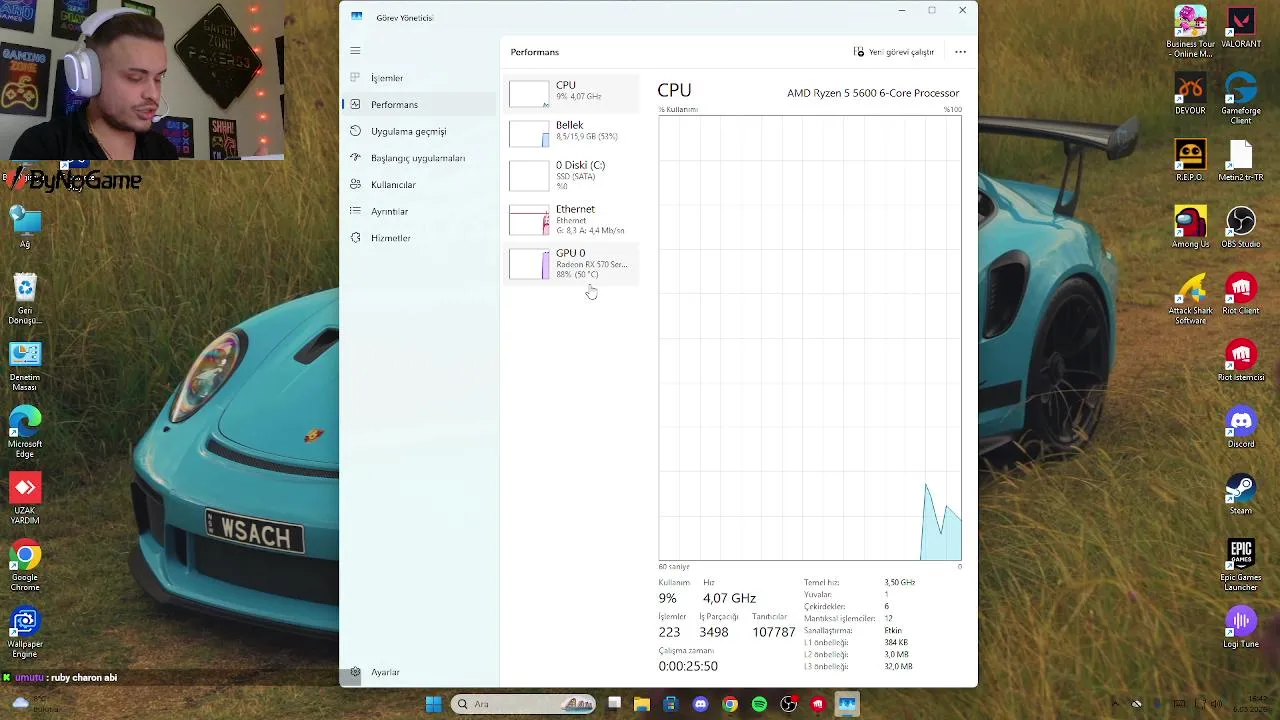
Task: Open Gameforge Client desktop shortcut
Action: pos(1241,99)
